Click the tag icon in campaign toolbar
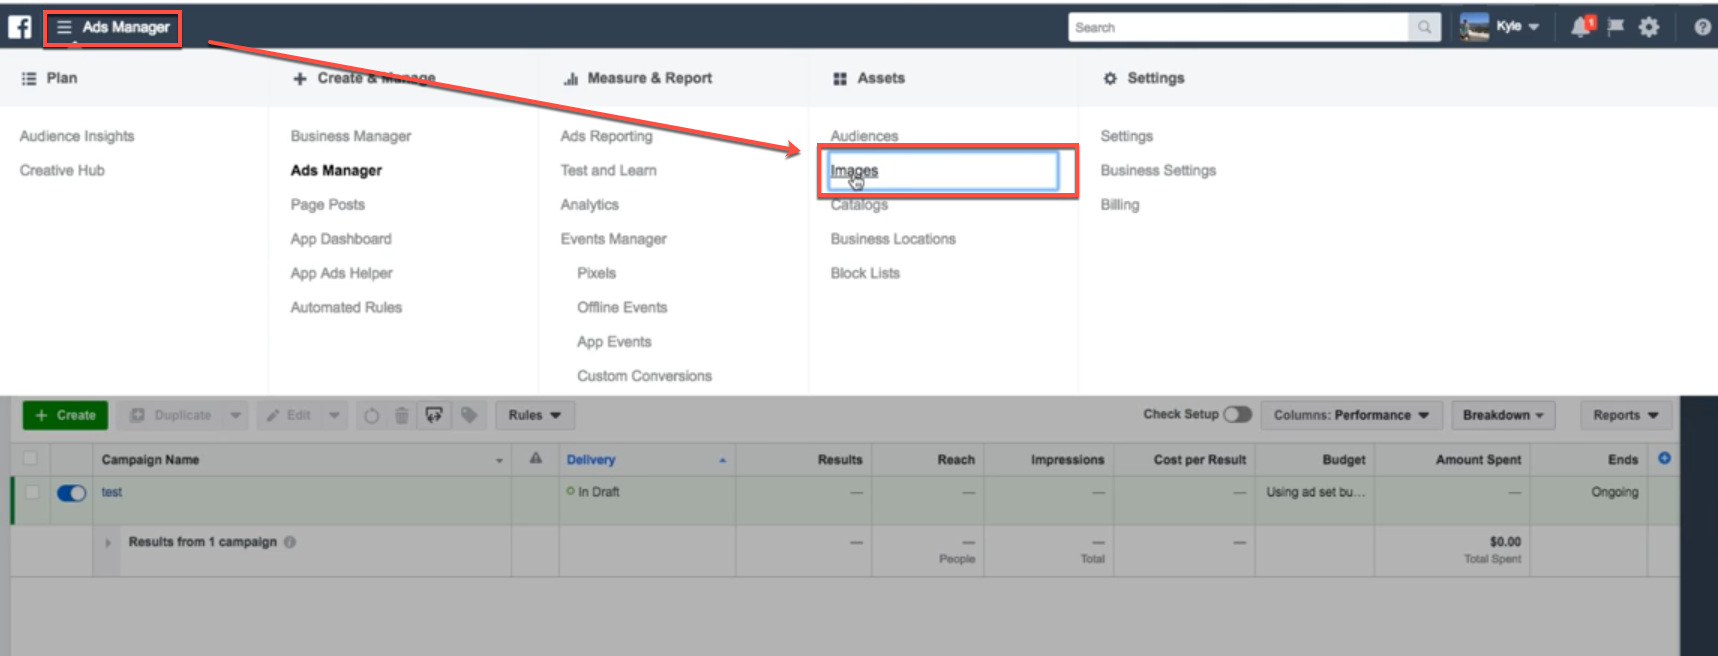The image size is (1718, 656). tap(468, 415)
